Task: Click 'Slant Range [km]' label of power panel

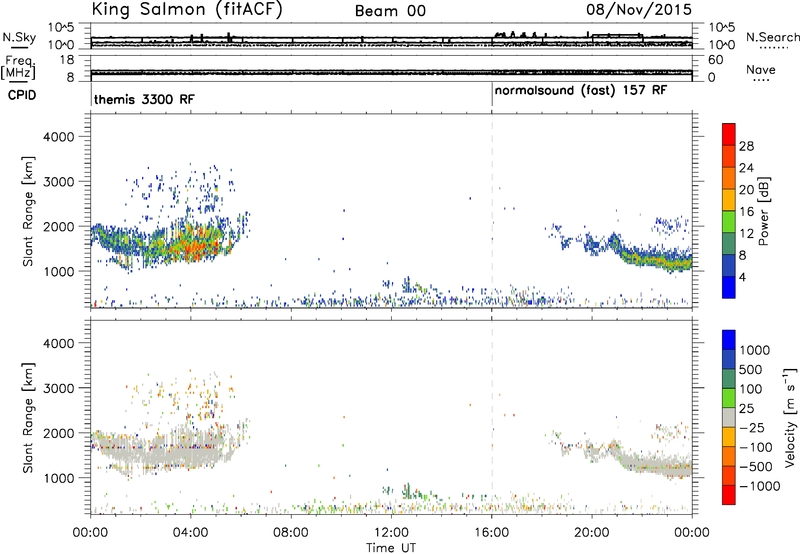Action: [x=28, y=211]
